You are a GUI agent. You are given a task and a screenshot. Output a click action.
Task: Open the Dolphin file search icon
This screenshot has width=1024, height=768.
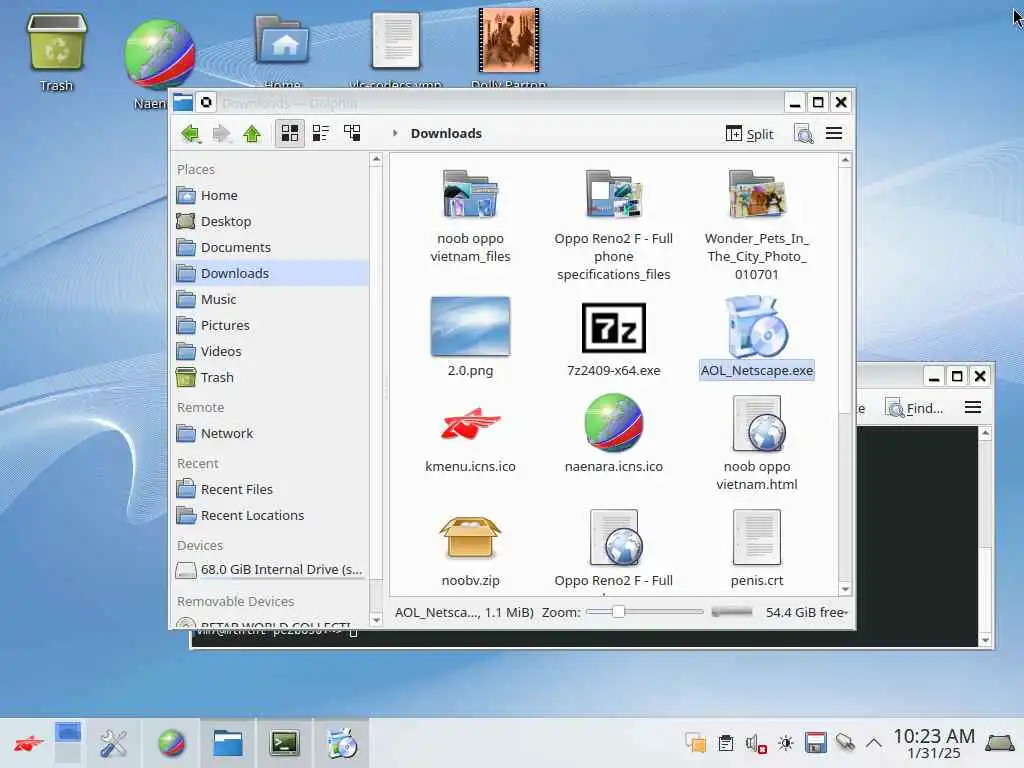(803, 134)
